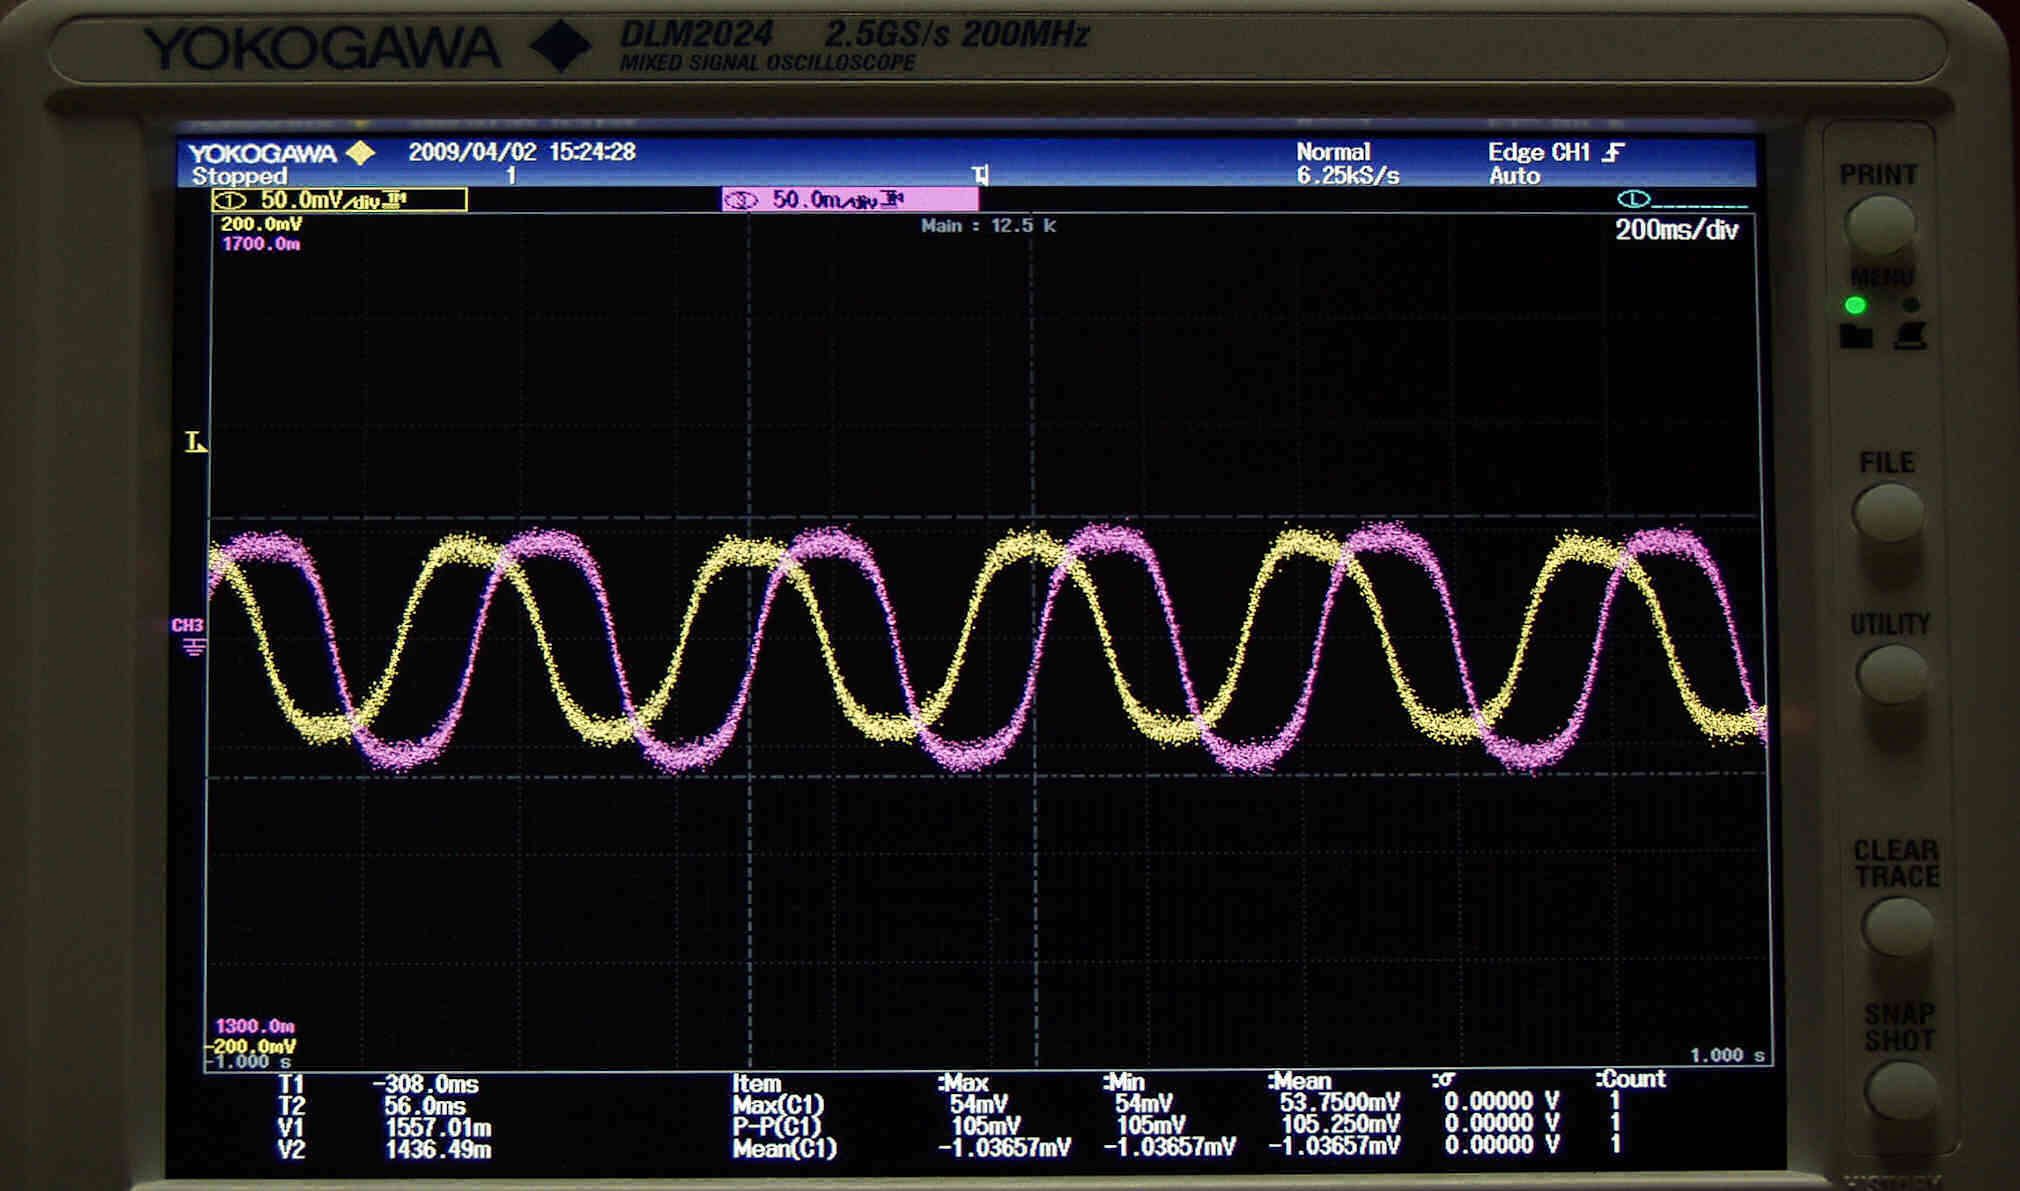
Task: Select the yellow CH1 50.0mV/div box
Action: coord(339,200)
